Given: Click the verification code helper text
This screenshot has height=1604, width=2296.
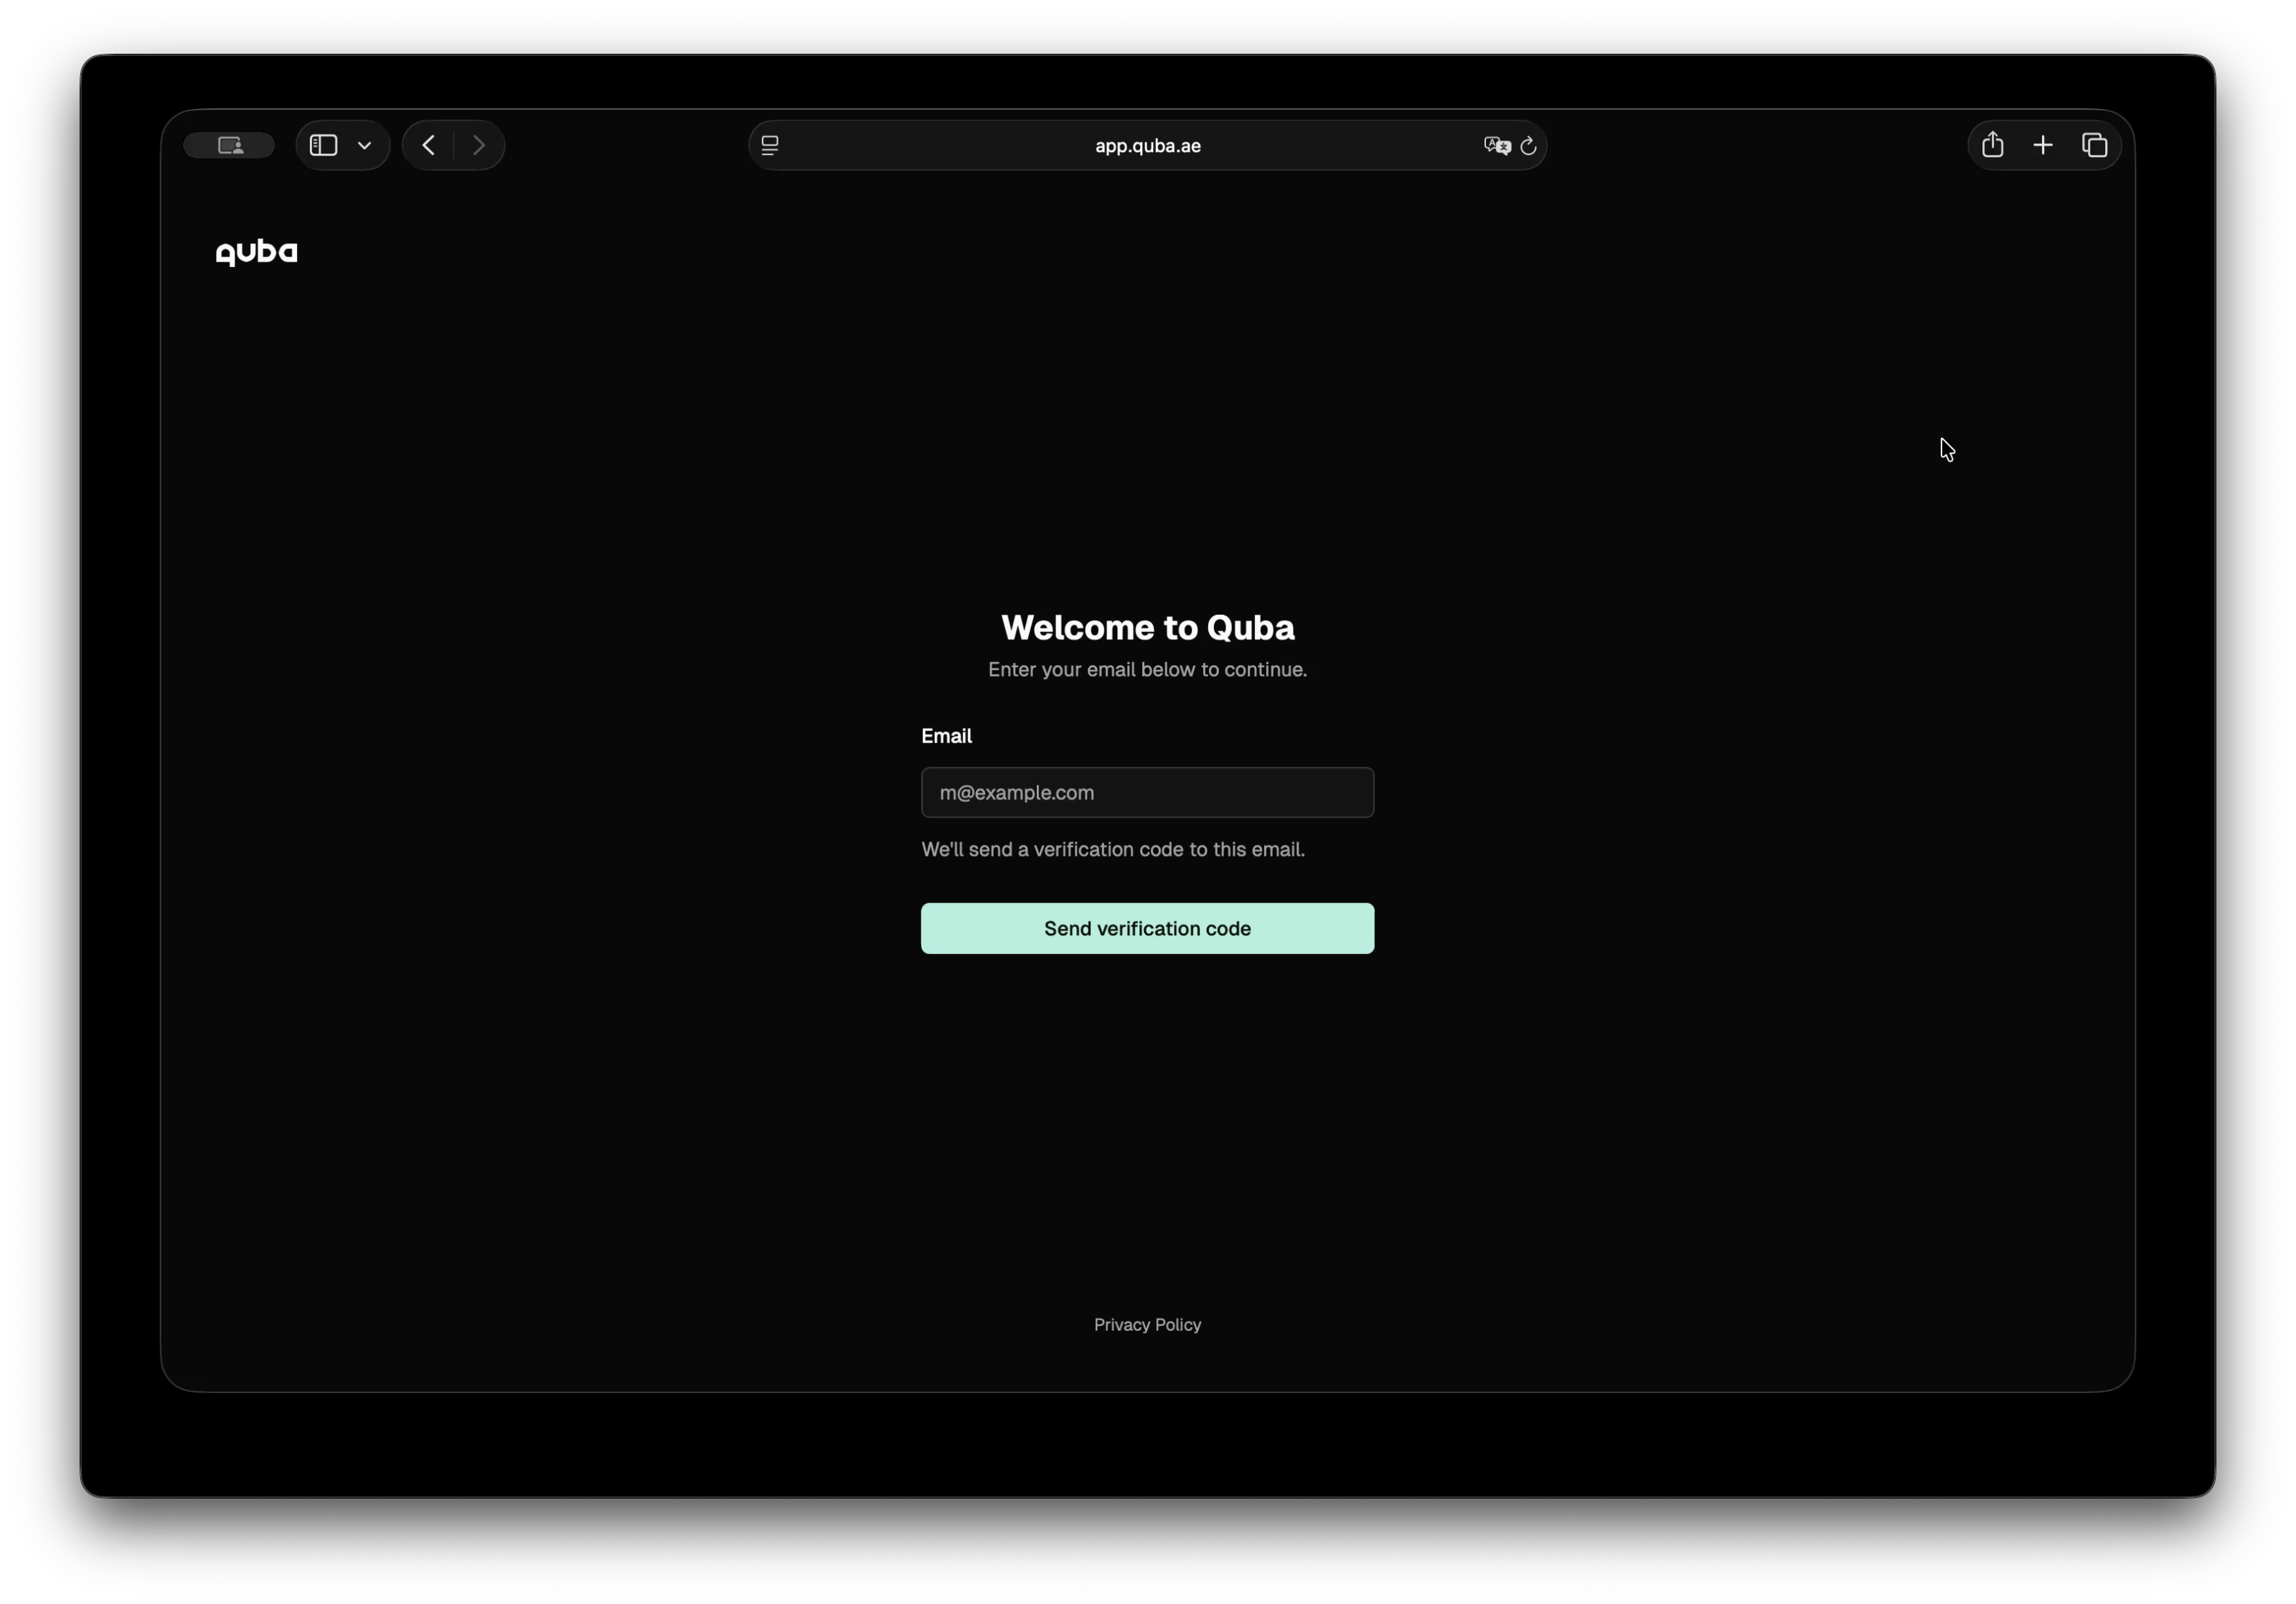Looking at the screenshot, I should click(1112, 849).
